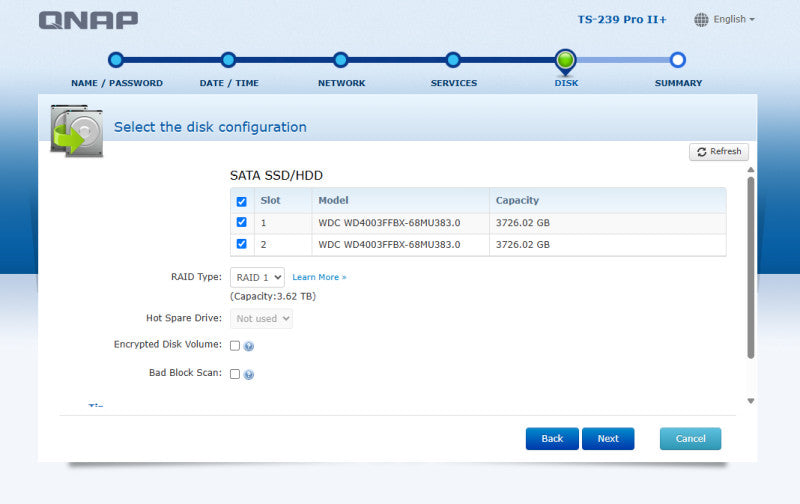This screenshot has height=504, width=800.
Task: Open the Hot Spare Drive dropdown
Action: [261, 318]
